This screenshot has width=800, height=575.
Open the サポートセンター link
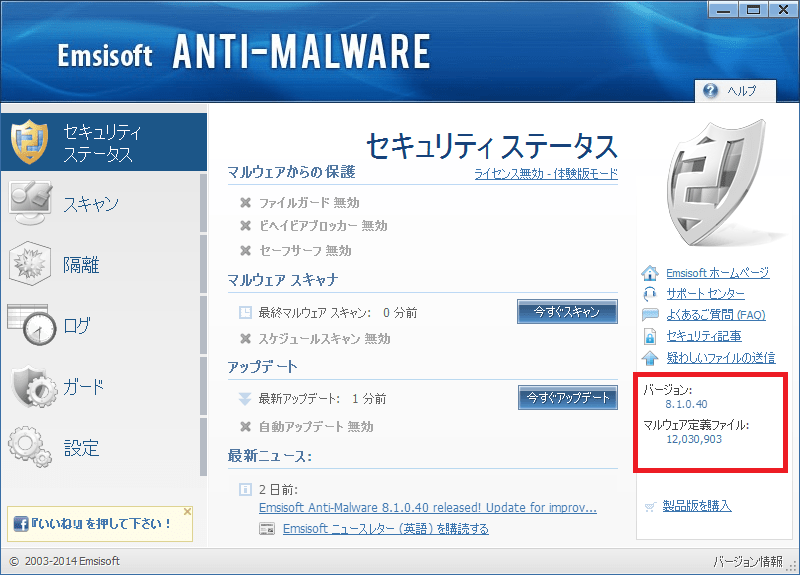[x=705, y=294]
